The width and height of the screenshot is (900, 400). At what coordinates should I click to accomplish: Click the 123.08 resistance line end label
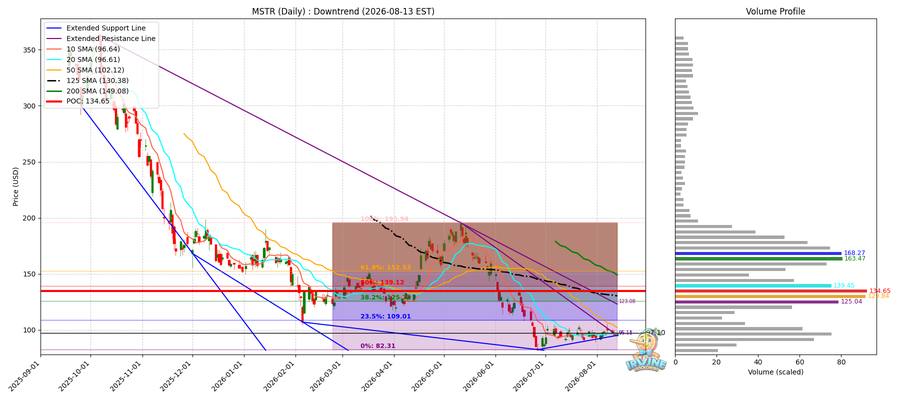point(627,301)
